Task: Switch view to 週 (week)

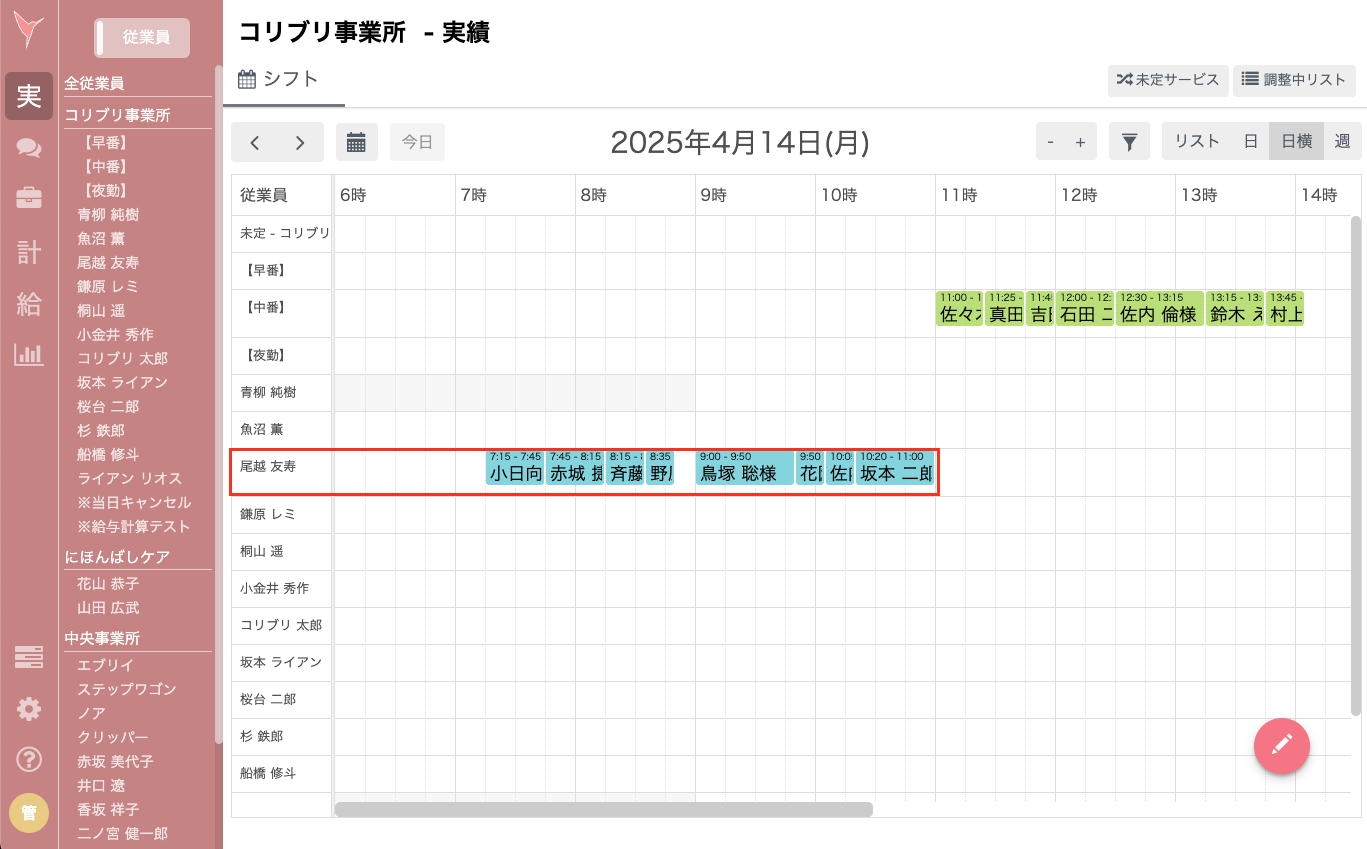Action: pos(1342,141)
